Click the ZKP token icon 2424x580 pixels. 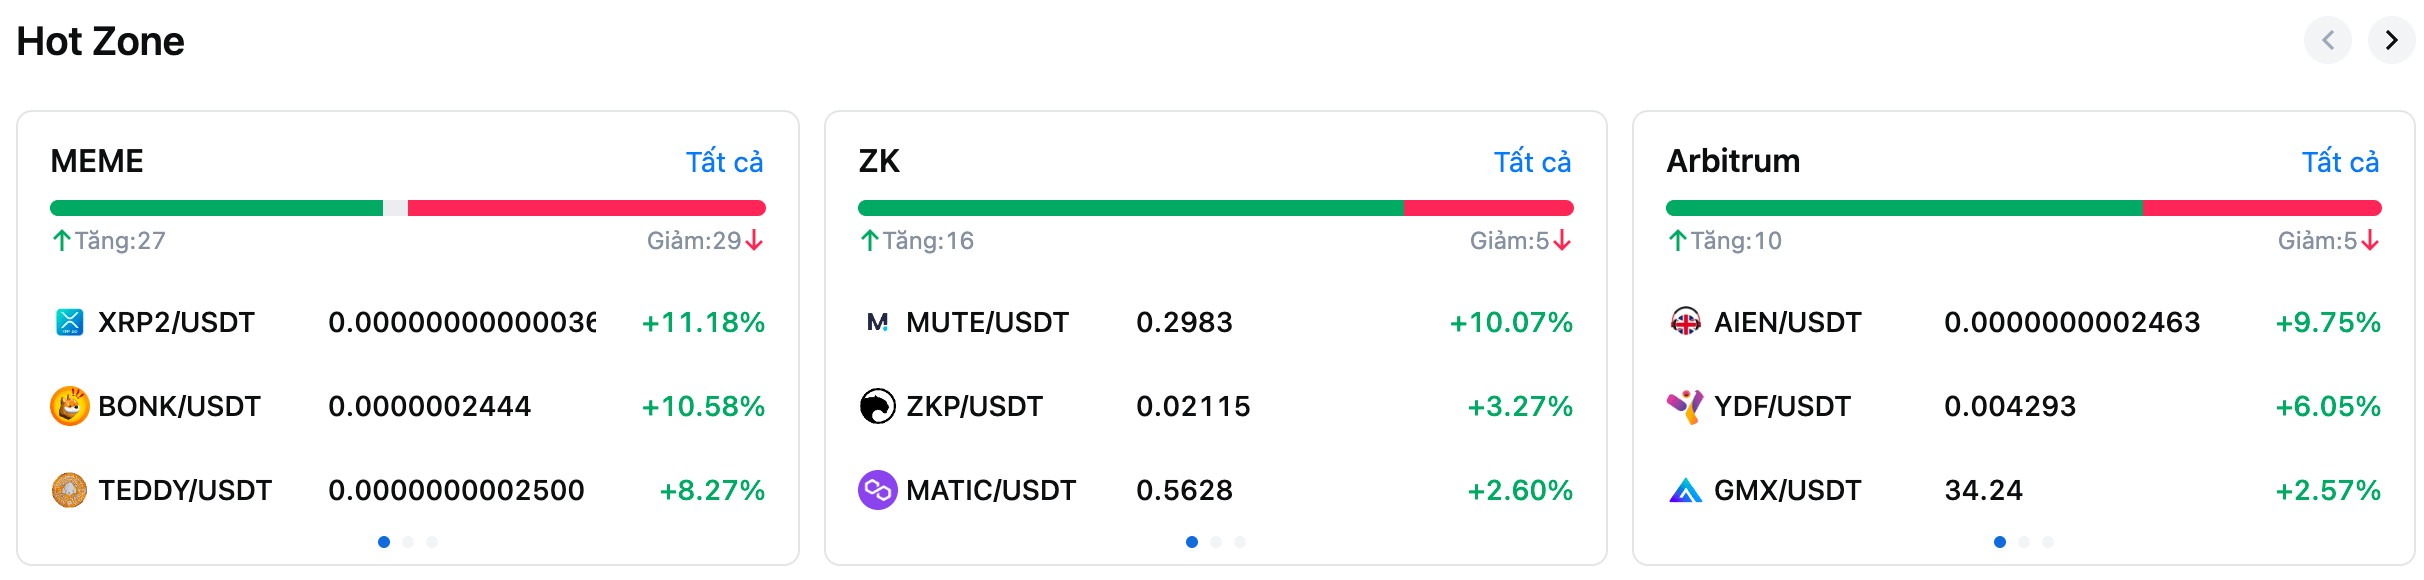pyautogui.click(x=878, y=406)
